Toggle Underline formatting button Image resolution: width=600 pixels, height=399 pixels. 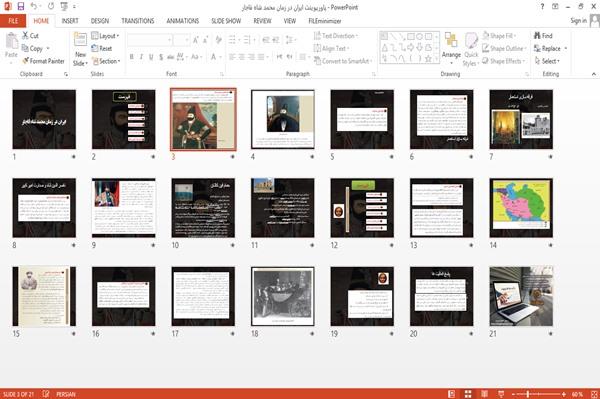click(151, 57)
